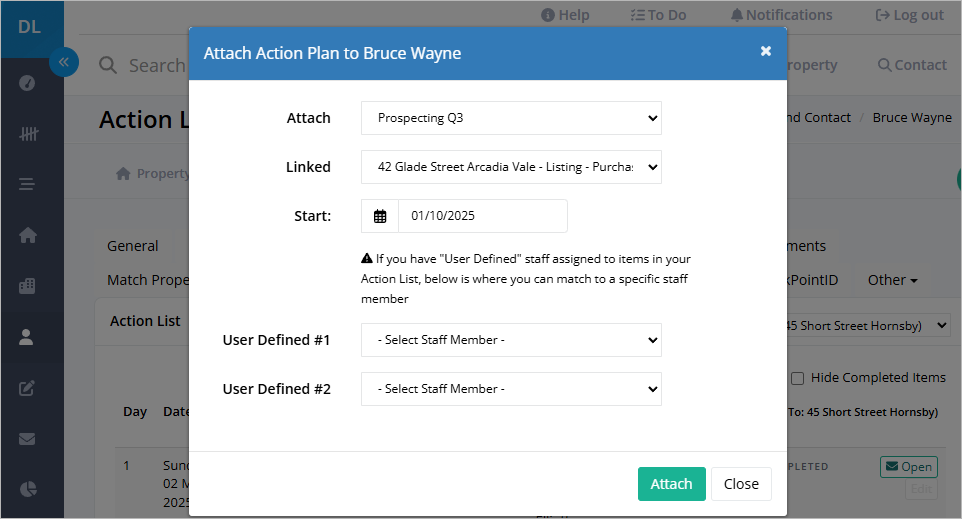Click the Close button in dialog
This screenshot has height=519, width=962.
[x=741, y=484]
